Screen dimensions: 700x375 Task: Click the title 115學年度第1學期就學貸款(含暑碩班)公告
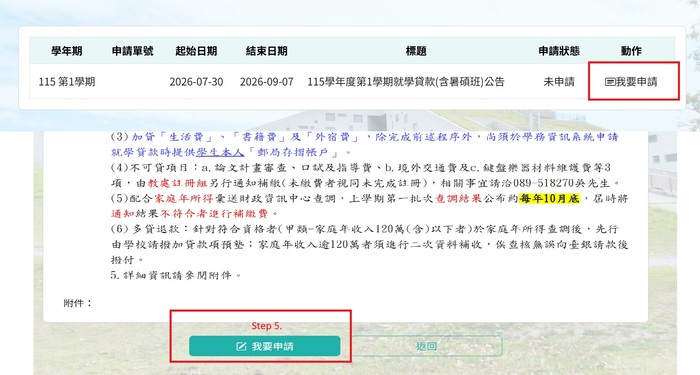406,82
